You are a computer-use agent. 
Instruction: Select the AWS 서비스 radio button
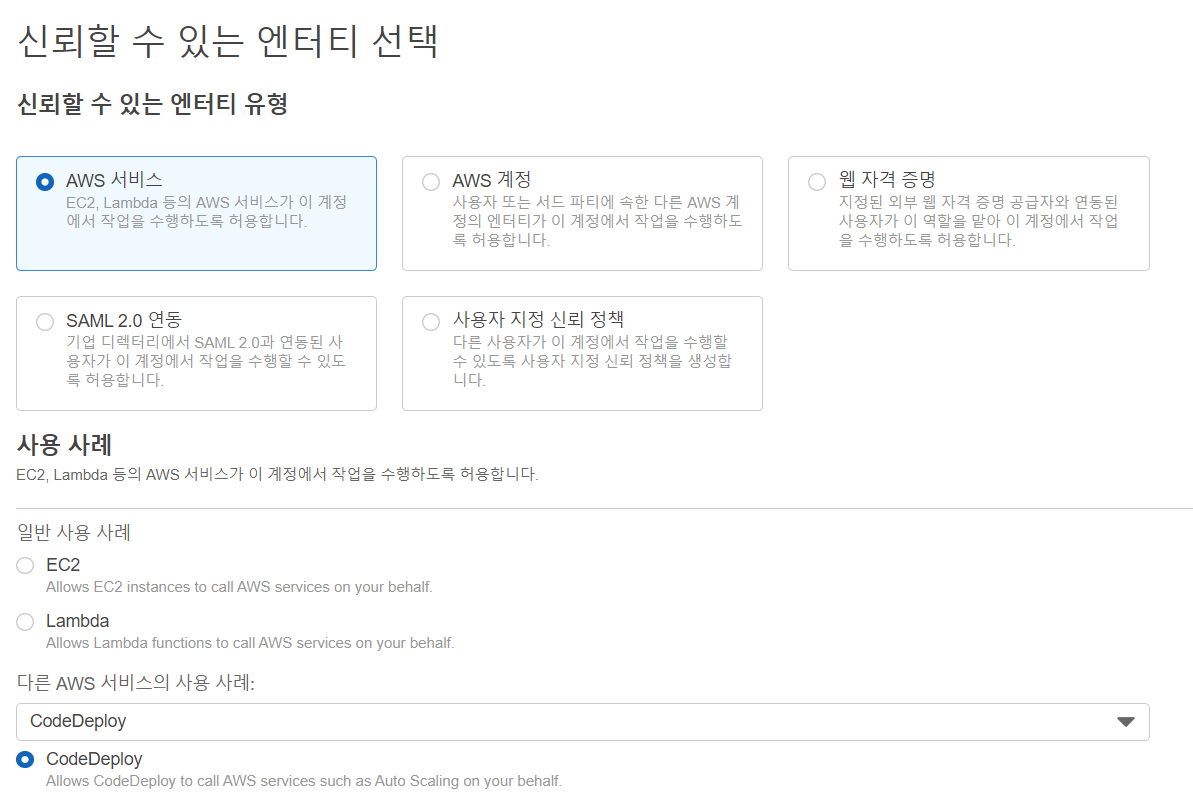click(45, 182)
